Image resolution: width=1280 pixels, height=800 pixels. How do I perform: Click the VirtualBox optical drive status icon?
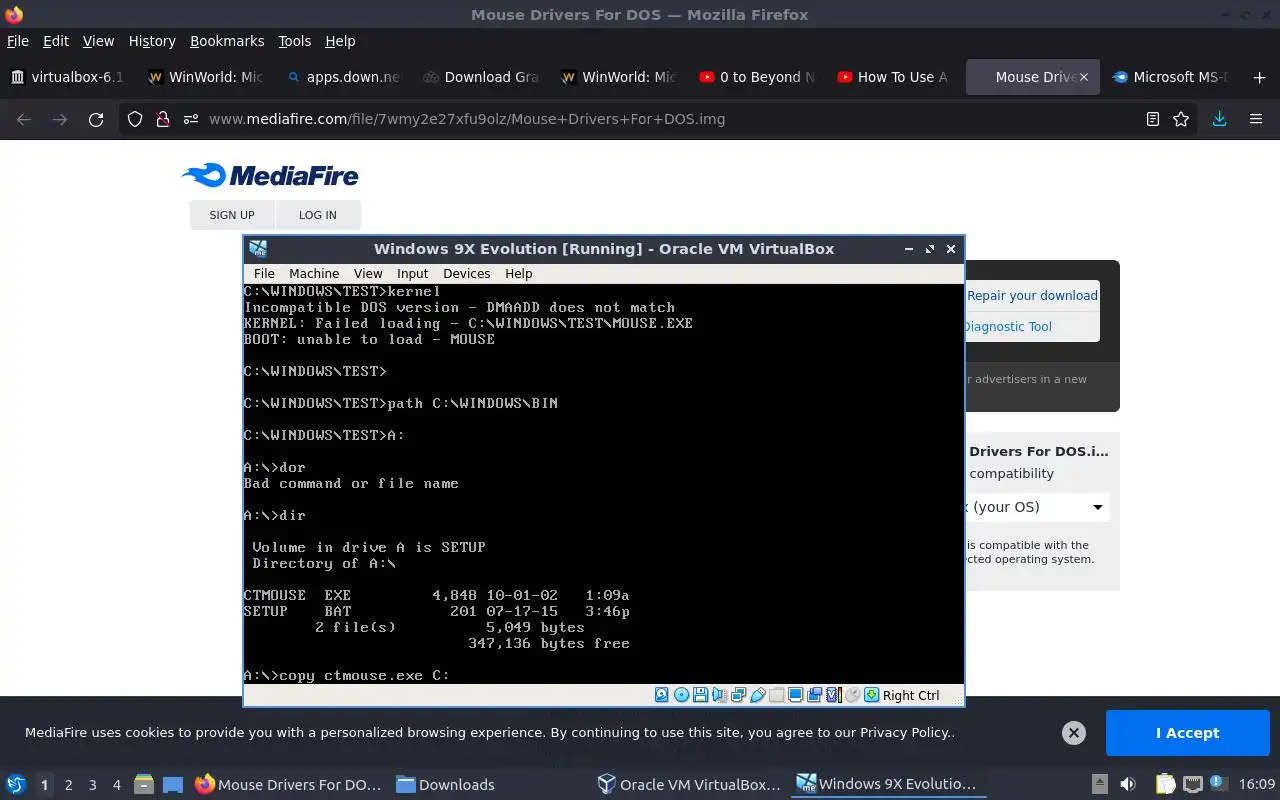click(x=681, y=695)
